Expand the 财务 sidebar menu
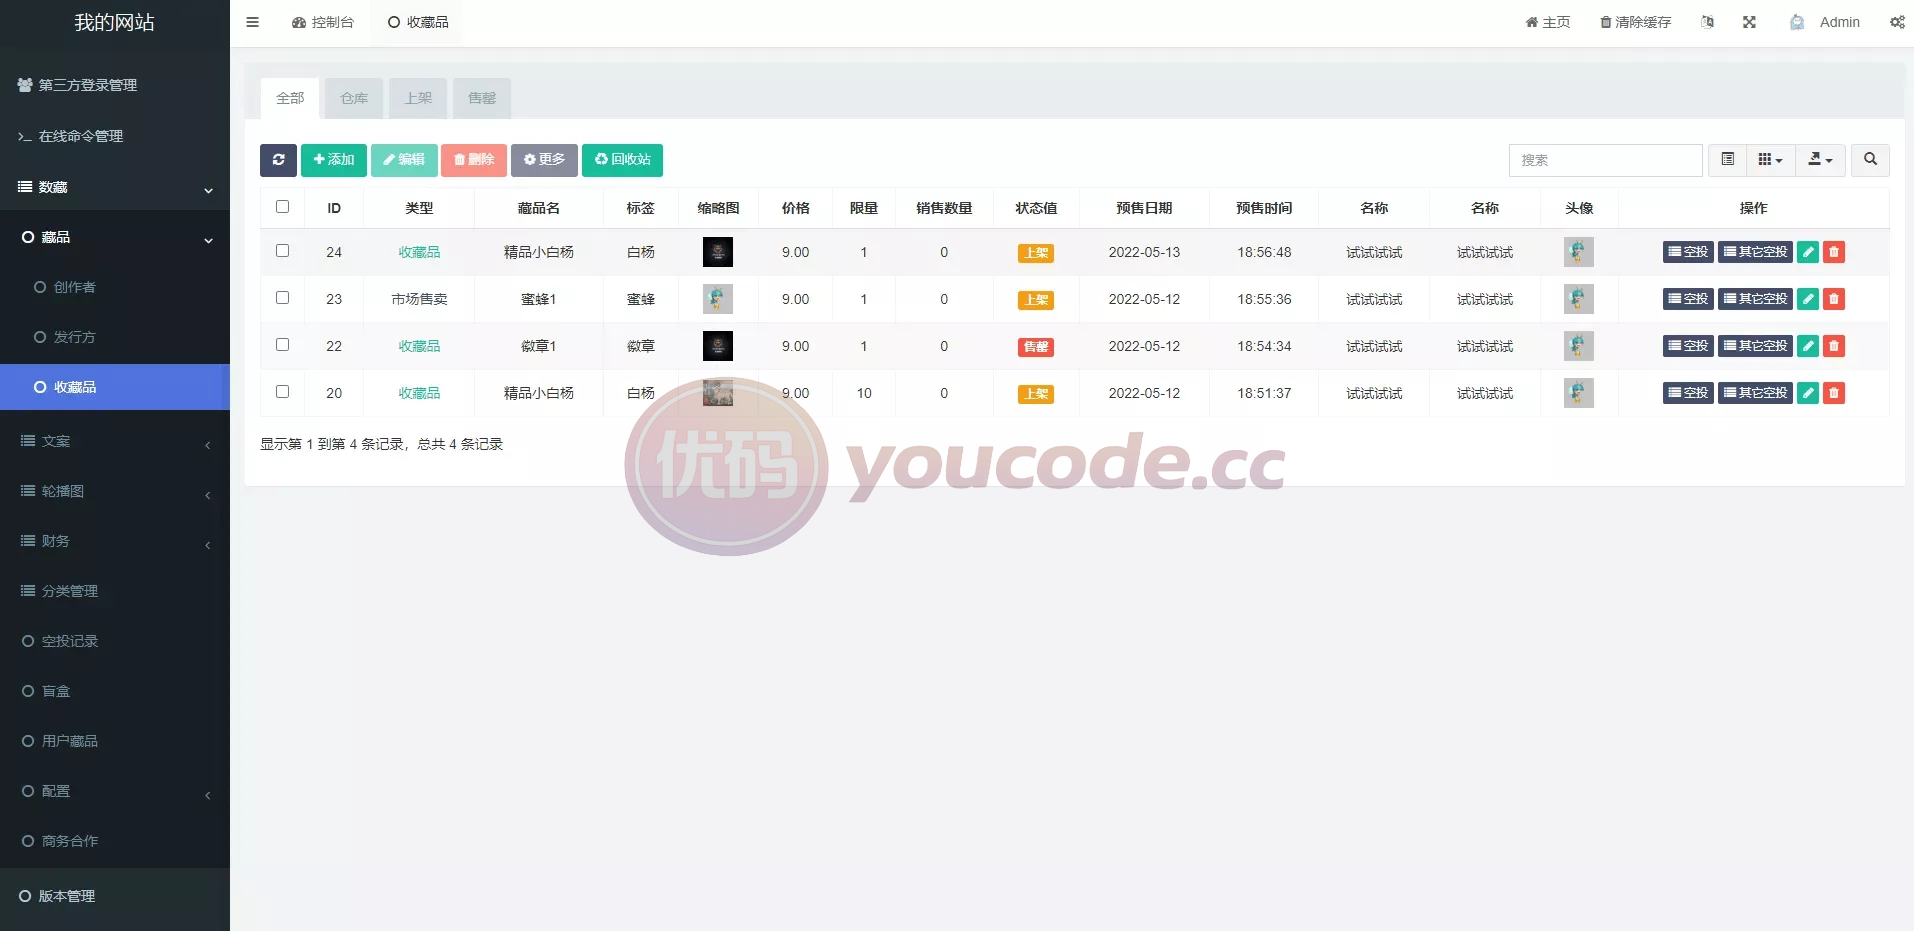The width and height of the screenshot is (1914, 931). [x=115, y=541]
